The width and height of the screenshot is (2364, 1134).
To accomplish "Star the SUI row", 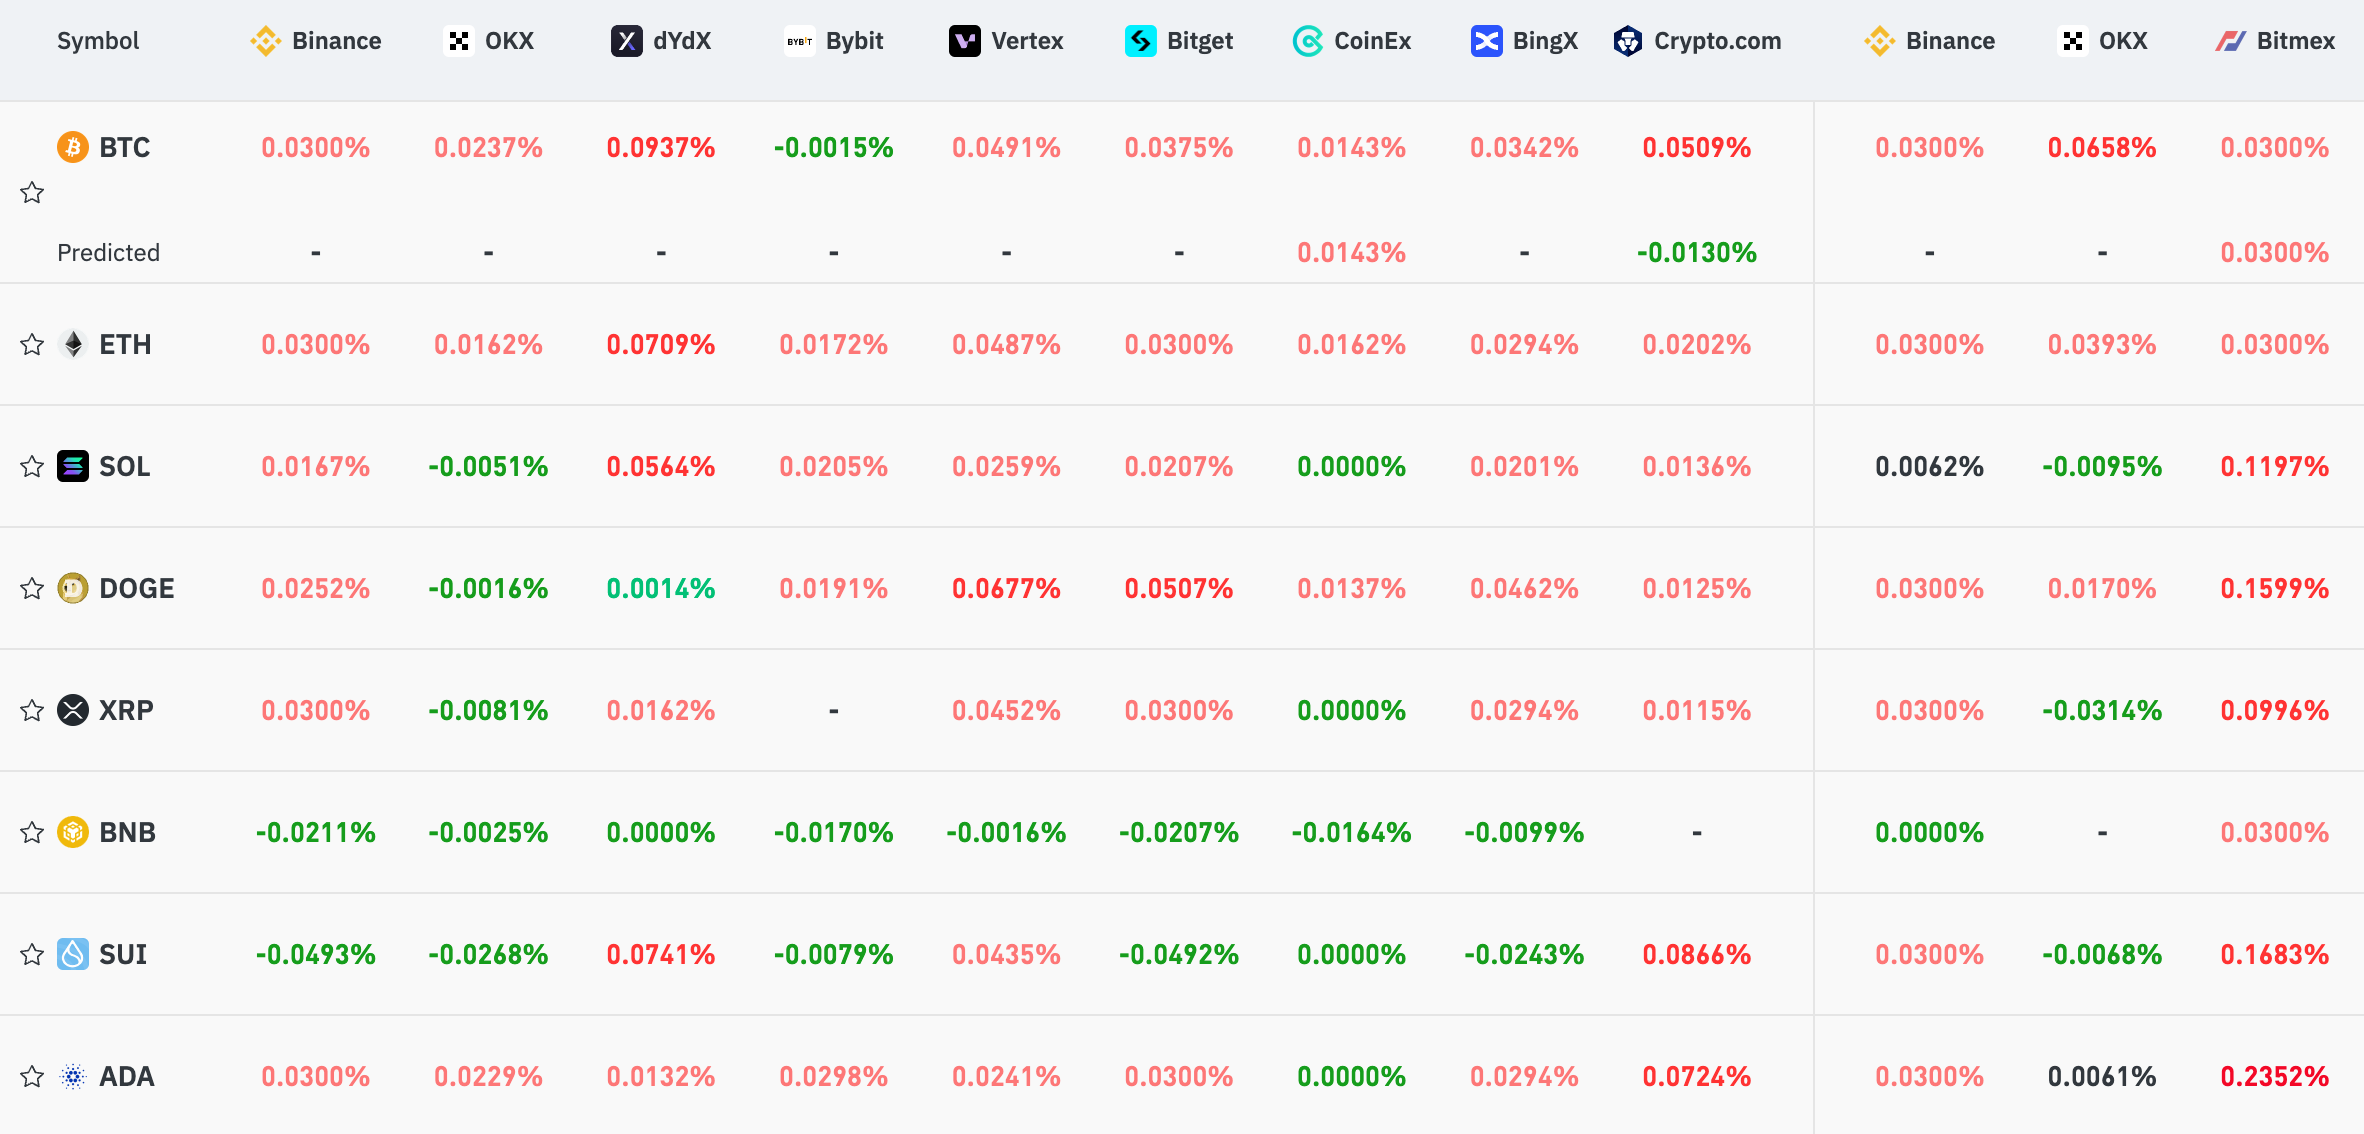I will coord(32,955).
